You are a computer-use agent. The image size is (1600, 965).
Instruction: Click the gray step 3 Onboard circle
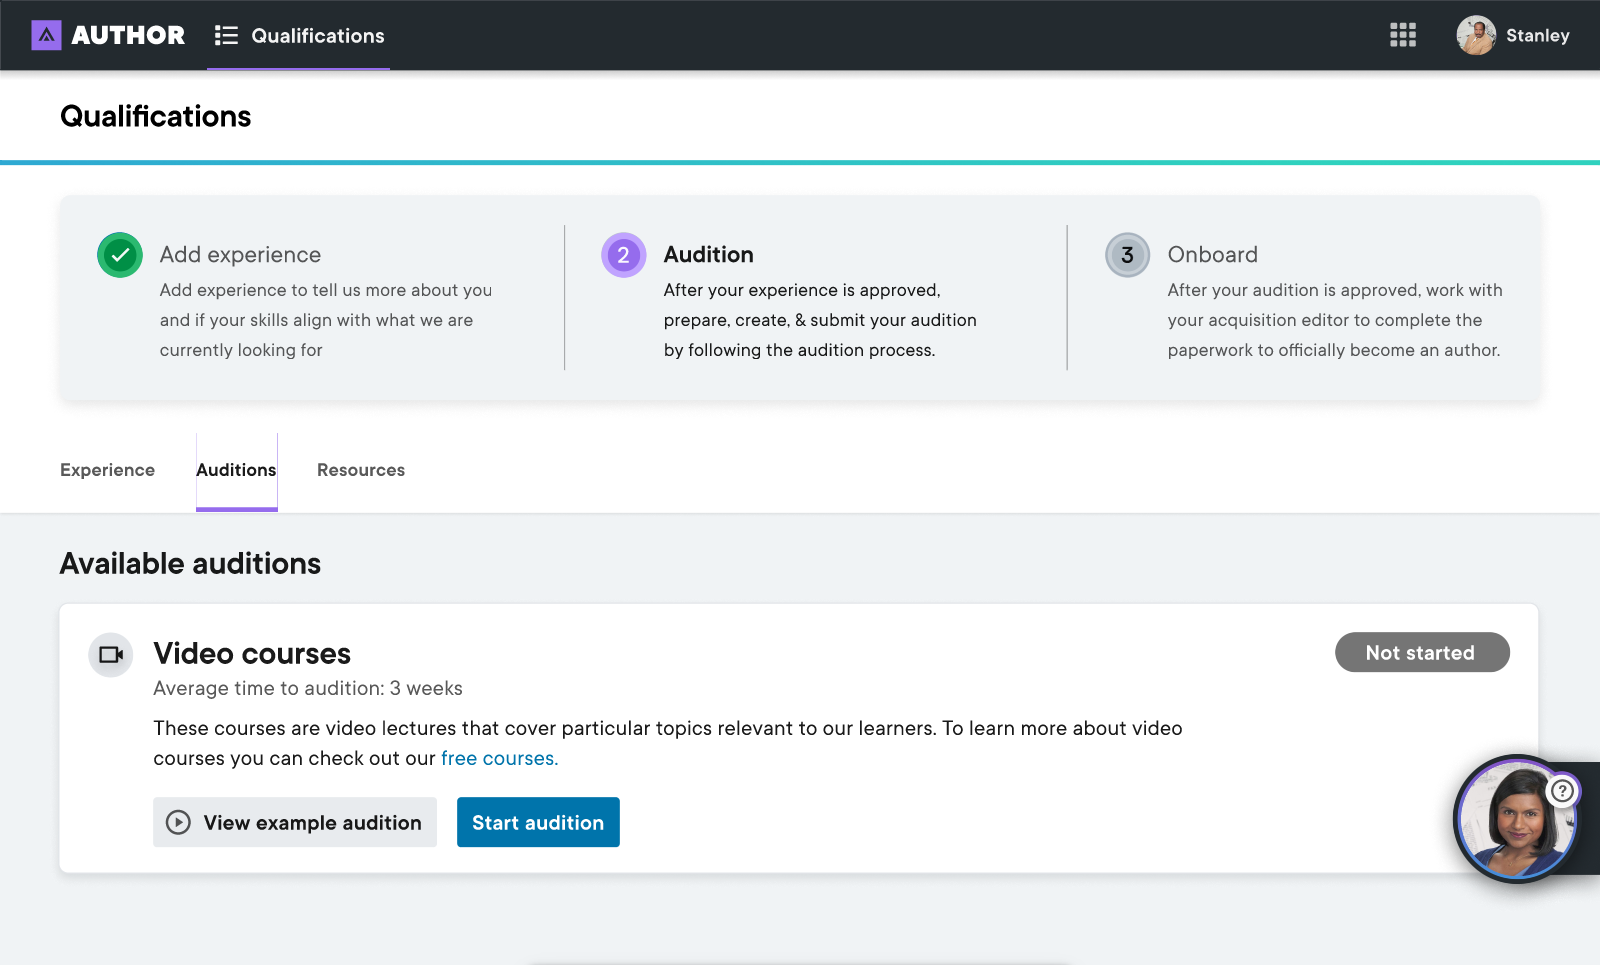coord(1127,255)
